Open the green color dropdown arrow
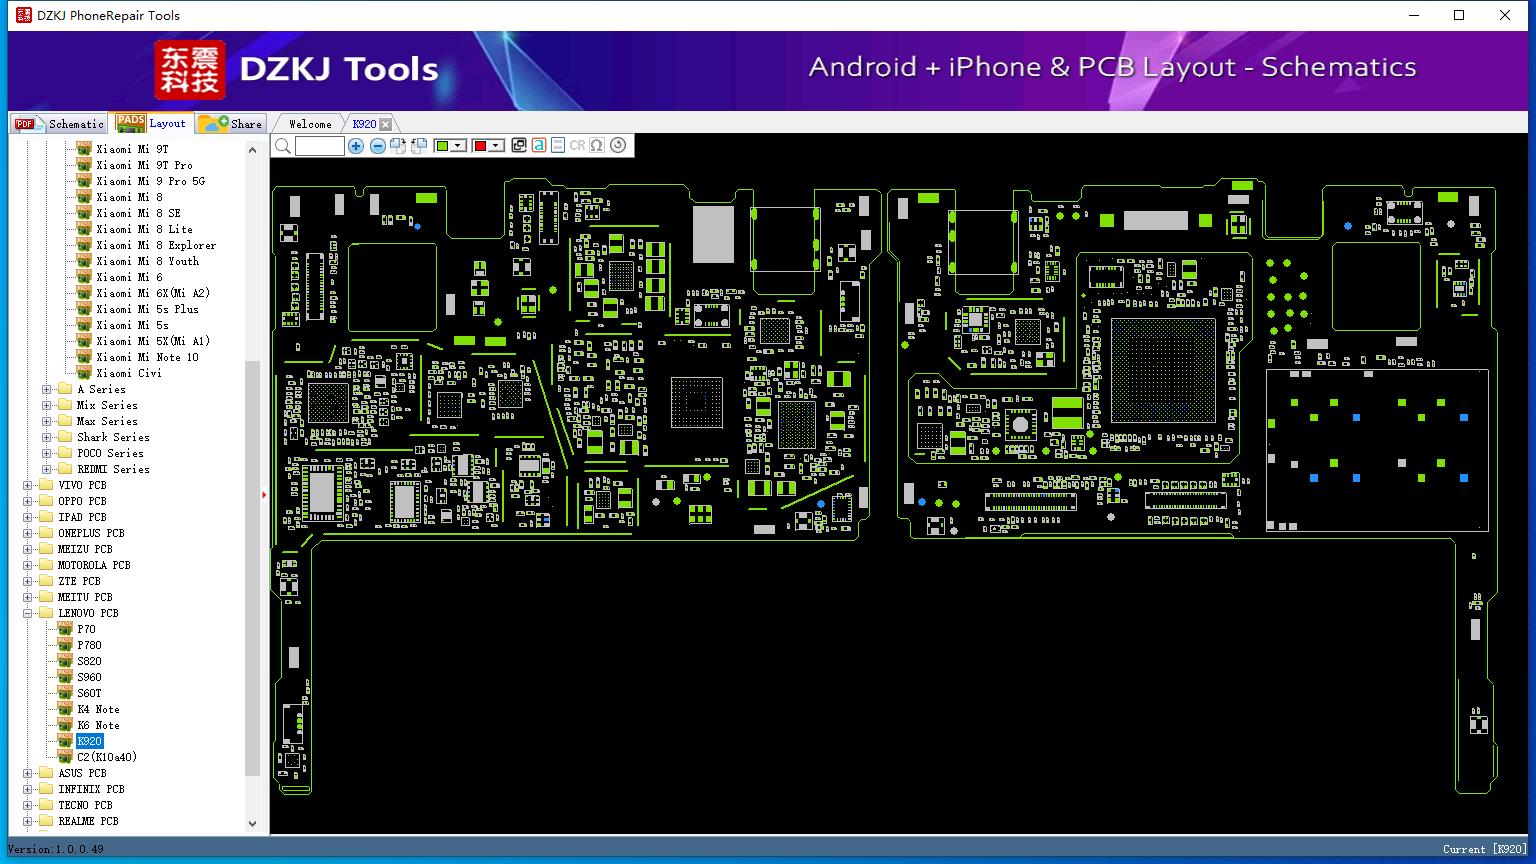The width and height of the screenshot is (1536, 864). (458, 146)
